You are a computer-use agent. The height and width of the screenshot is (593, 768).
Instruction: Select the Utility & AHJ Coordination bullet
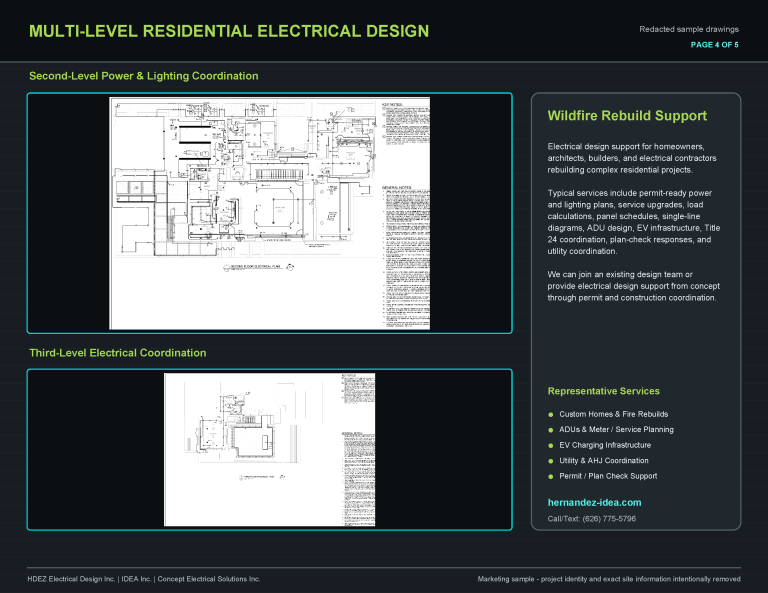pyautogui.click(x=604, y=460)
